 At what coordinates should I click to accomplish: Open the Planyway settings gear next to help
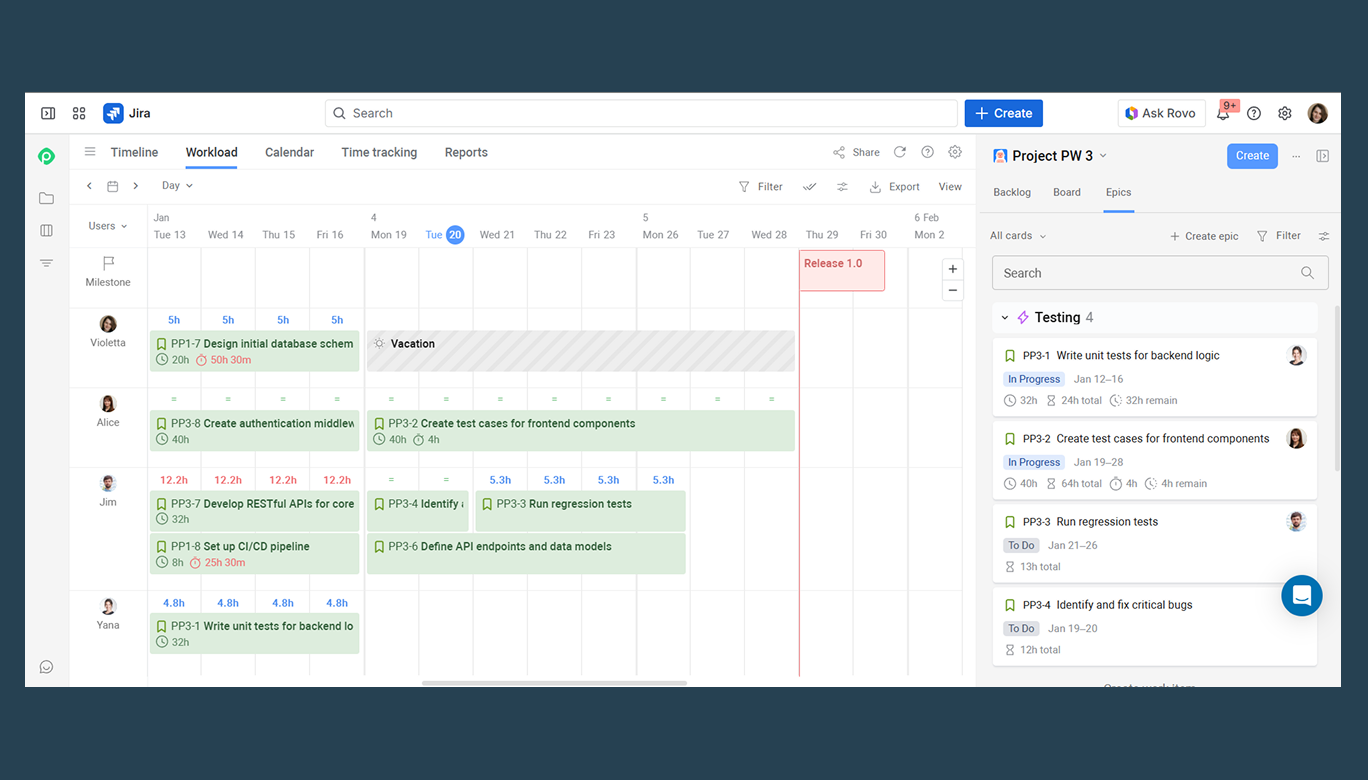click(955, 152)
